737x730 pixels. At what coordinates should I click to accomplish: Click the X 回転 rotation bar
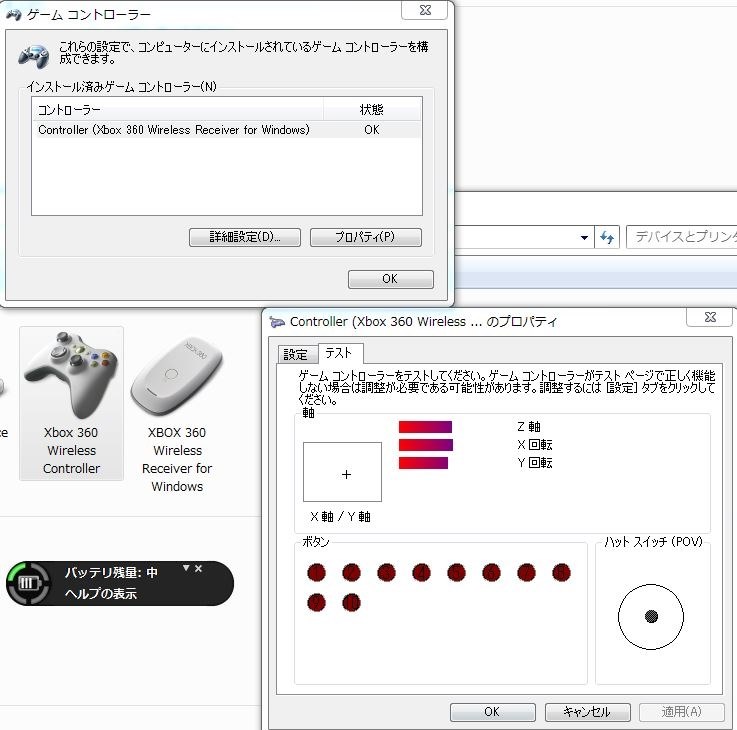[x=426, y=445]
